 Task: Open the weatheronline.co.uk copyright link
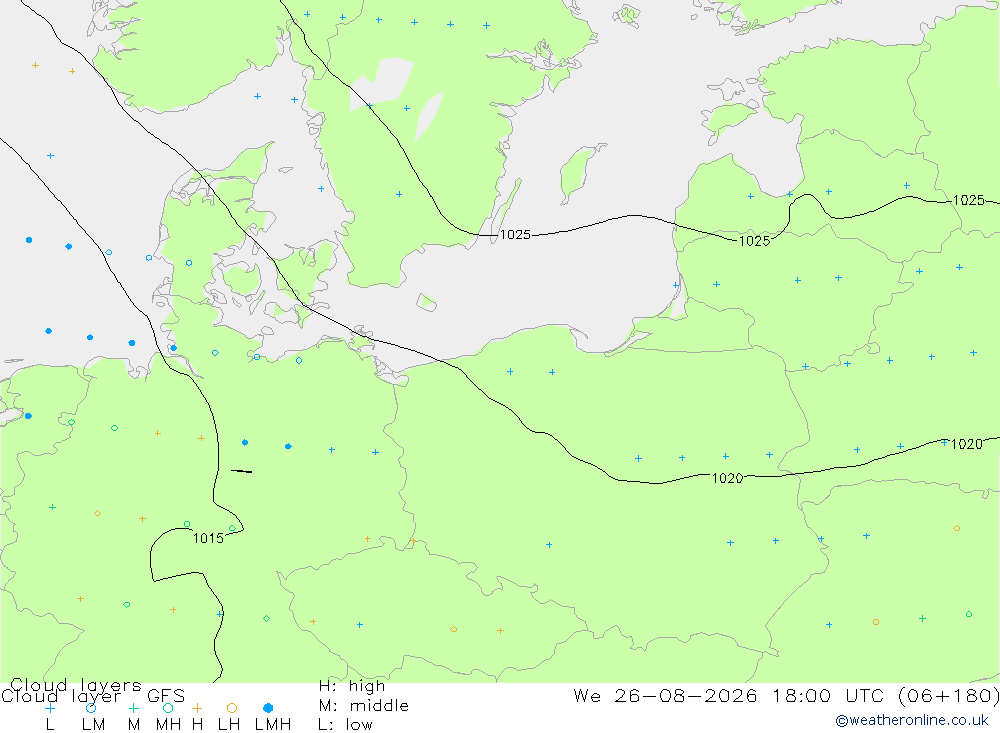(x=912, y=720)
